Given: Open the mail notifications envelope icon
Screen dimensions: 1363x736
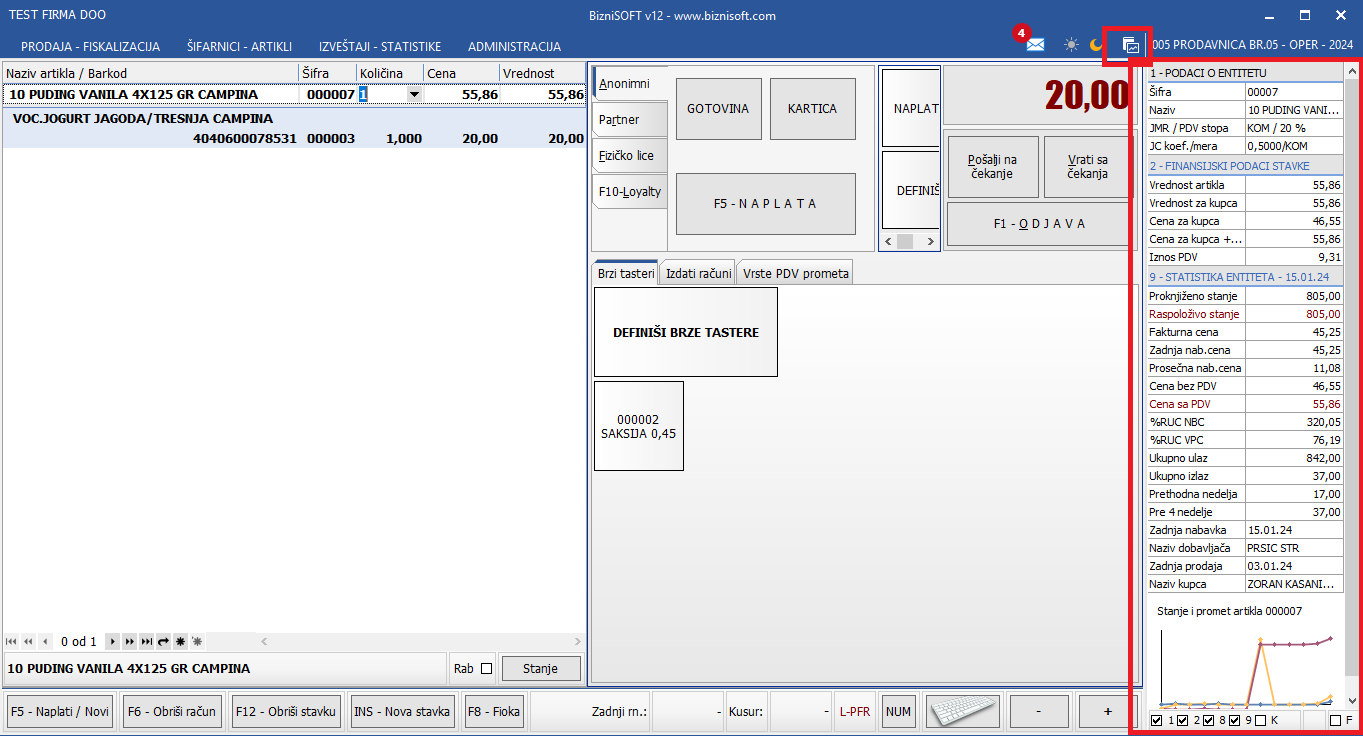Looking at the screenshot, I should (x=1035, y=45).
